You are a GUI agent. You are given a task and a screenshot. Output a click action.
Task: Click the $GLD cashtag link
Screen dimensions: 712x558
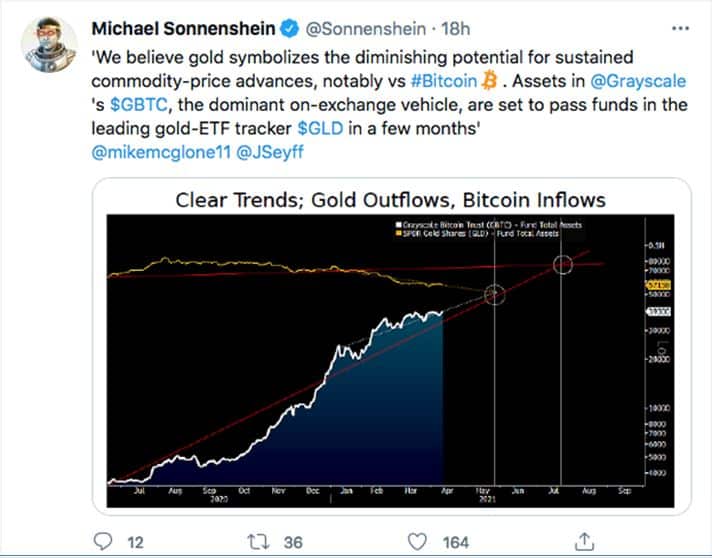click(x=321, y=126)
